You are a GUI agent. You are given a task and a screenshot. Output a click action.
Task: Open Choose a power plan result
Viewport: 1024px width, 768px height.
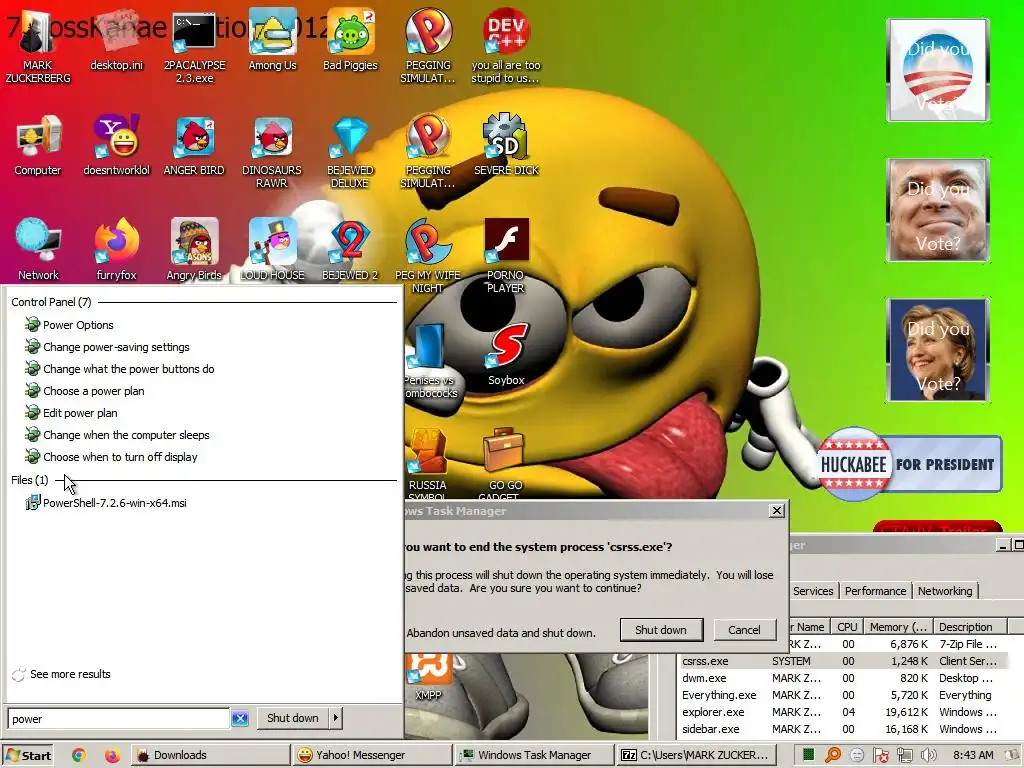coord(93,391)
